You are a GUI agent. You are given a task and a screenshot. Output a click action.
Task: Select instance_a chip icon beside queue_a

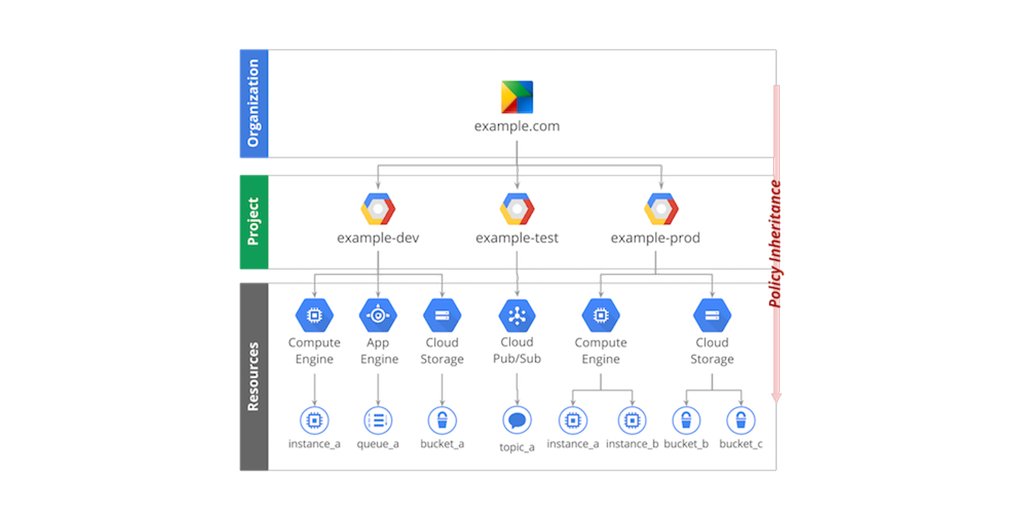314,421
